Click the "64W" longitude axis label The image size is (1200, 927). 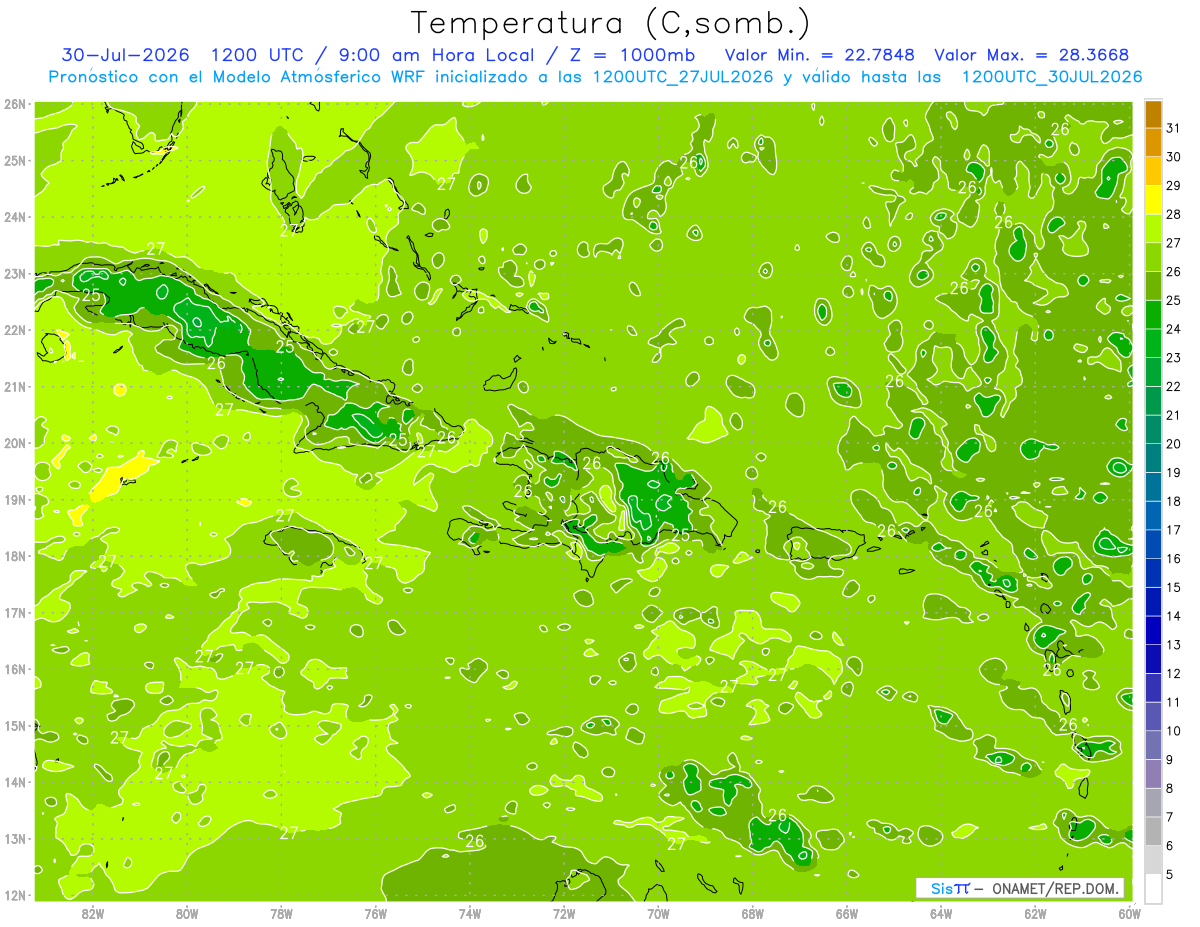point(941,913)
